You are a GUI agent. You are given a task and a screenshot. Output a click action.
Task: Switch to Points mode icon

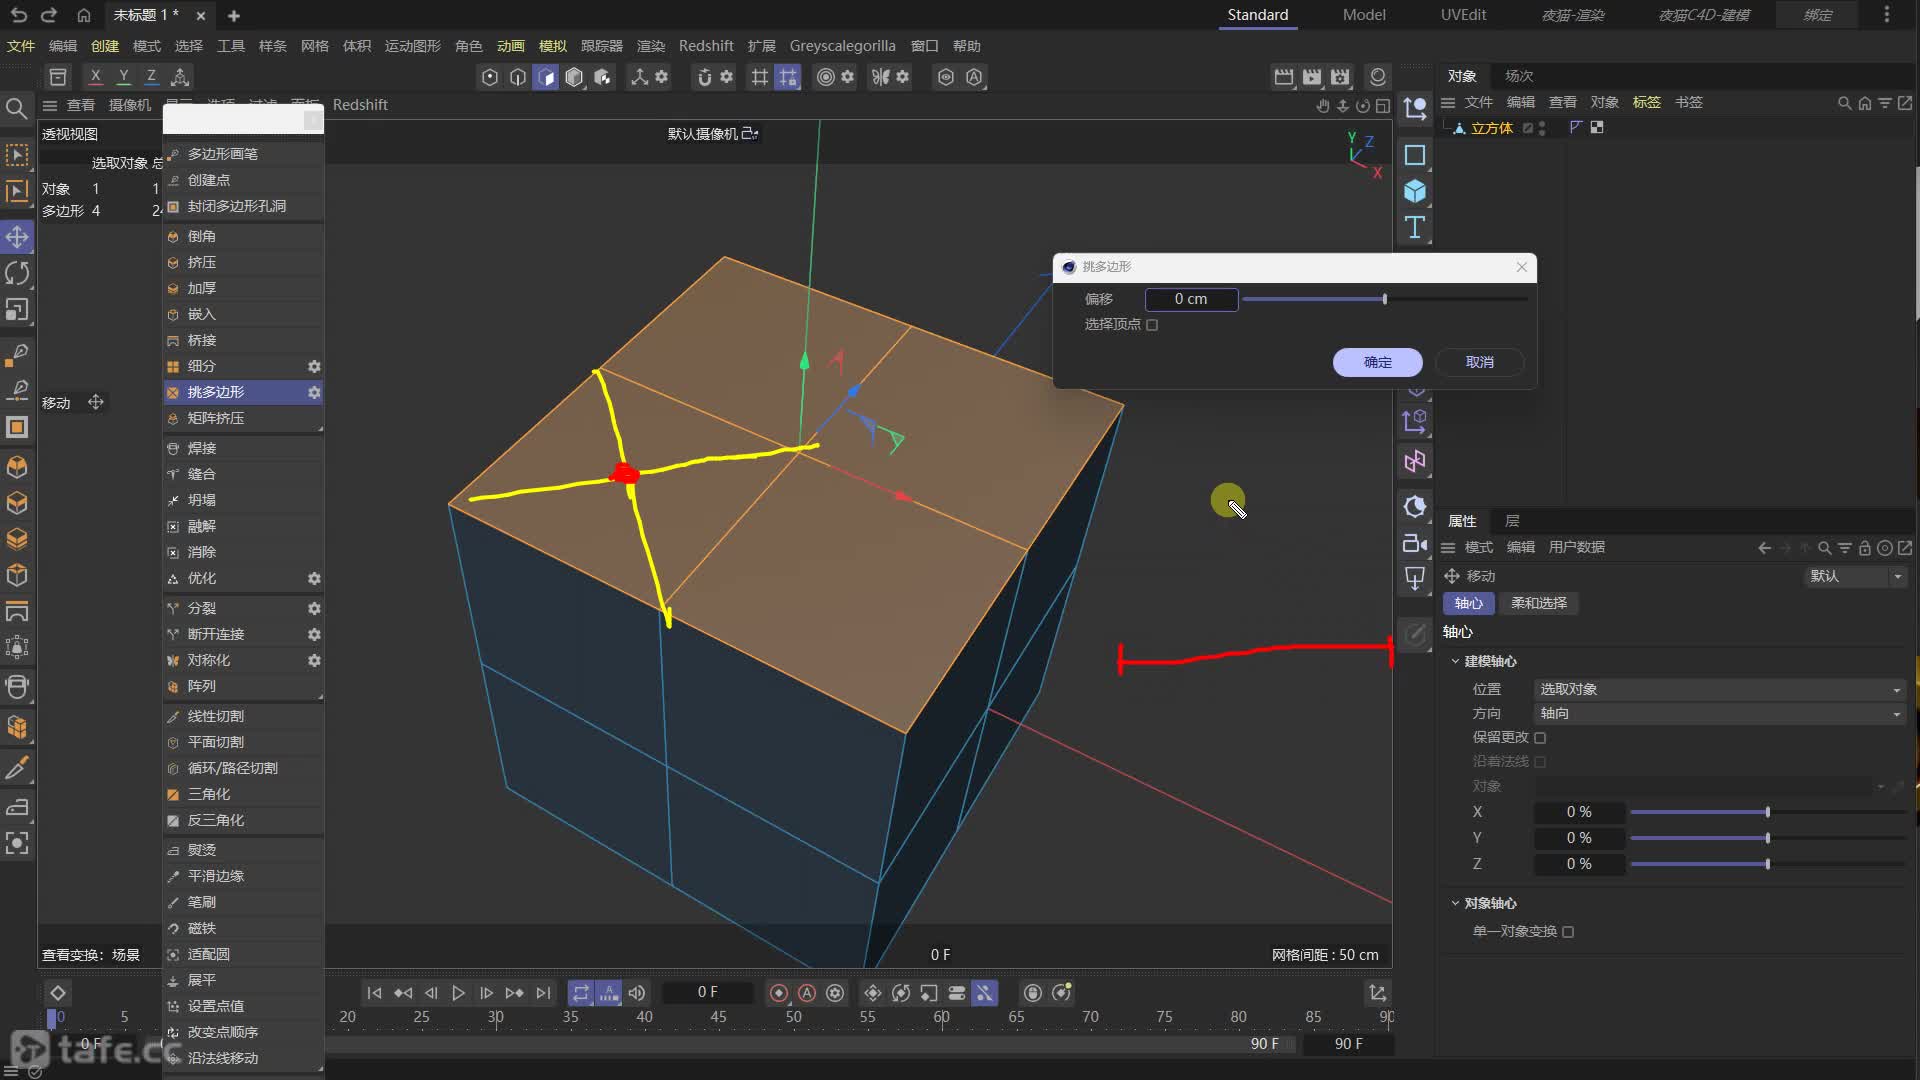pos(490,77)
